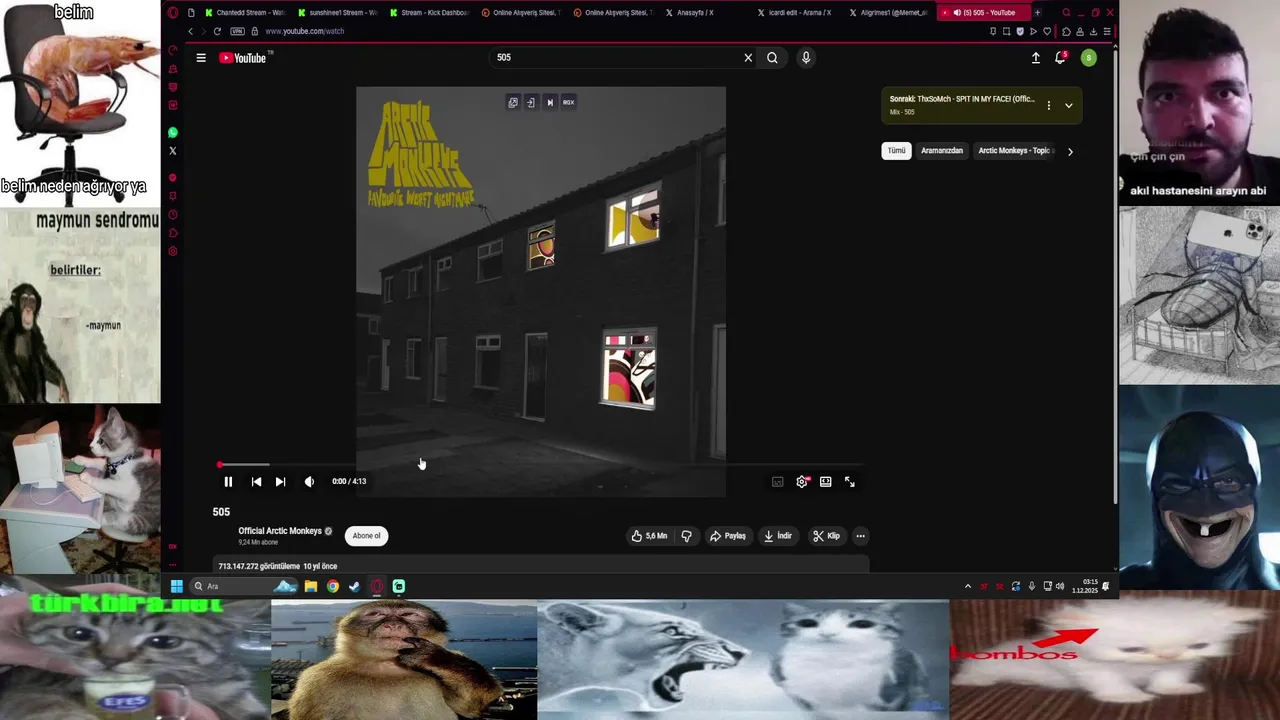The image size is (1280, 720).
Task: Subscribe with Abone ol button
Action: tap(366, 536)
